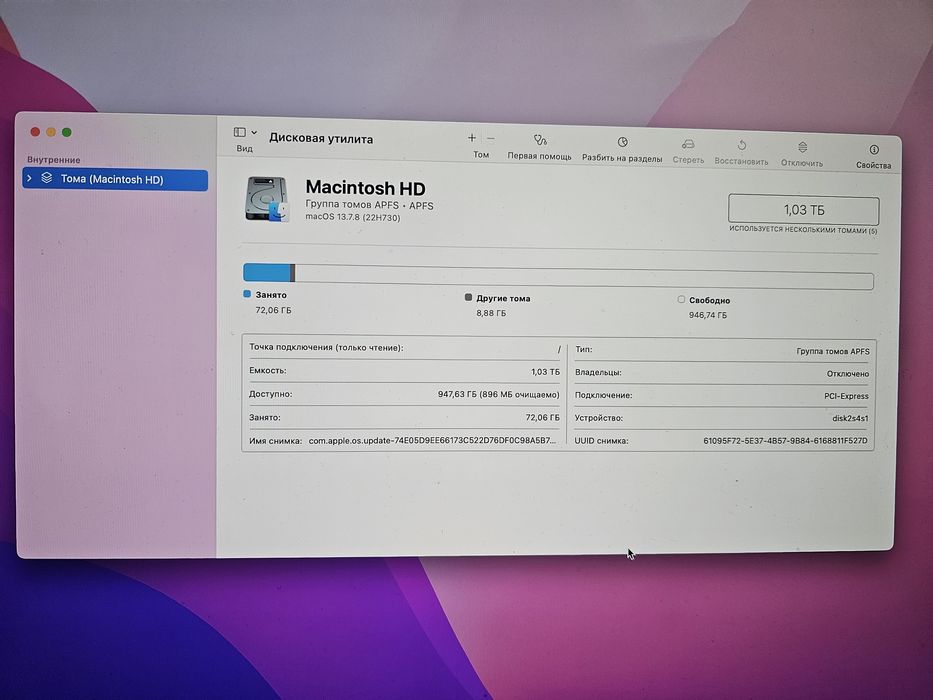The height and width of the screenshot is (700, 933).
Task: Zoom the window with green button
Action: coord(67,132)
